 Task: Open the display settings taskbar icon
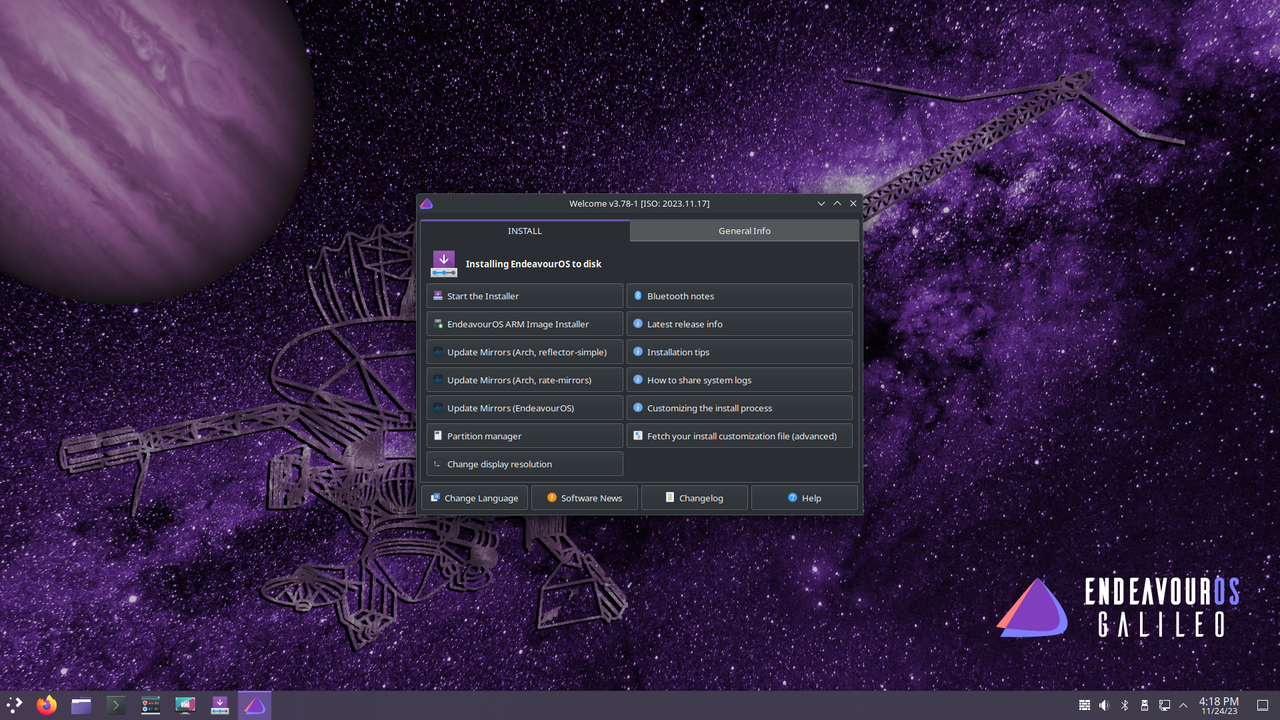[185, 705]
